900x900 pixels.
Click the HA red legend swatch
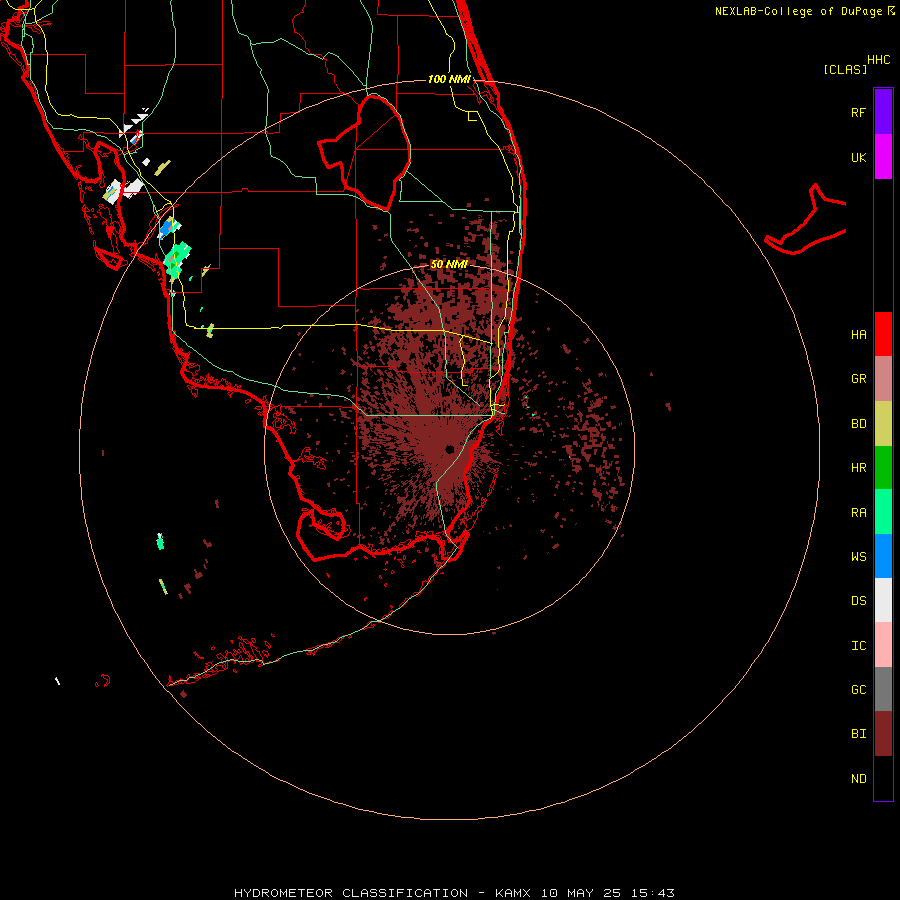883,334
